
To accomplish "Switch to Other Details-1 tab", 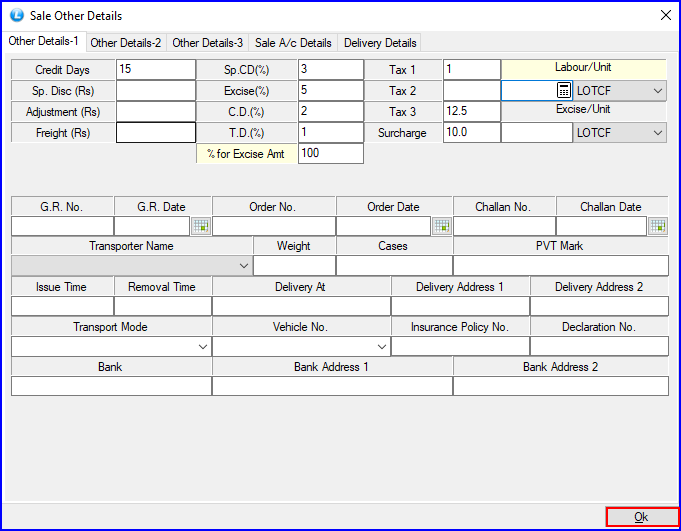I will pos(43,41).
